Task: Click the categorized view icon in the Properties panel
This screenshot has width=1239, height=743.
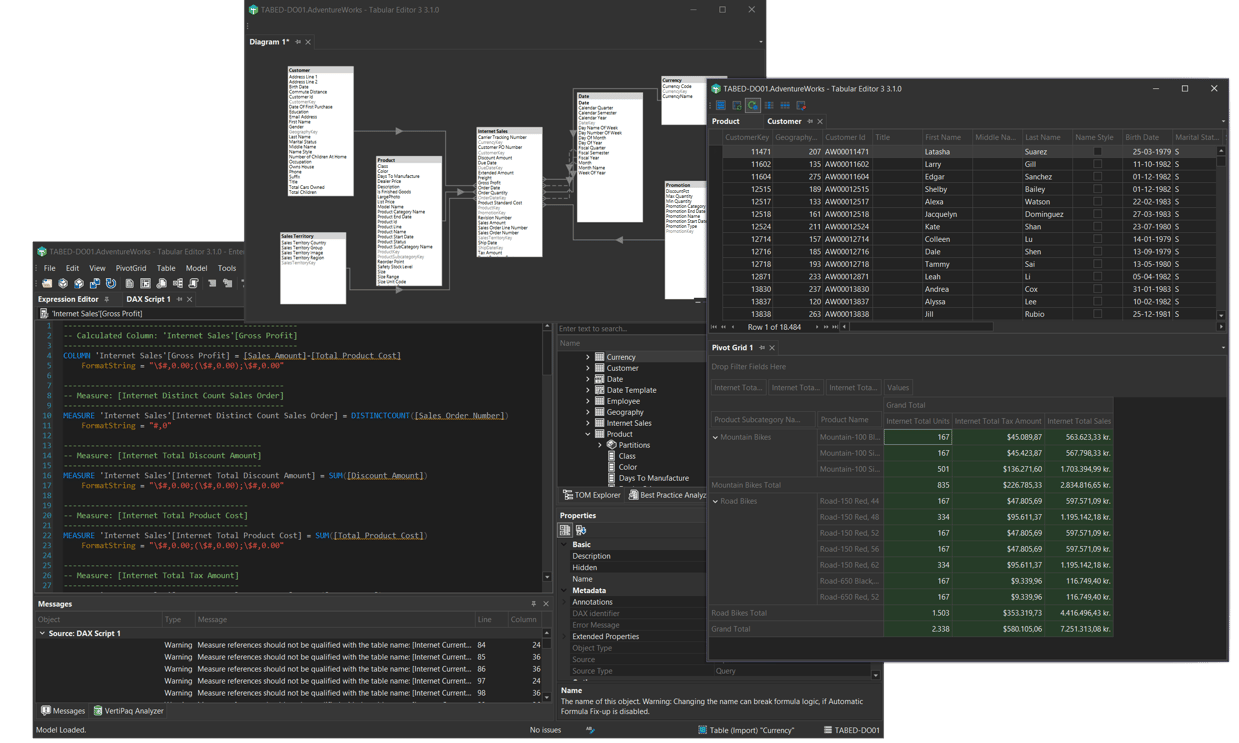Action: click(565, 531)
